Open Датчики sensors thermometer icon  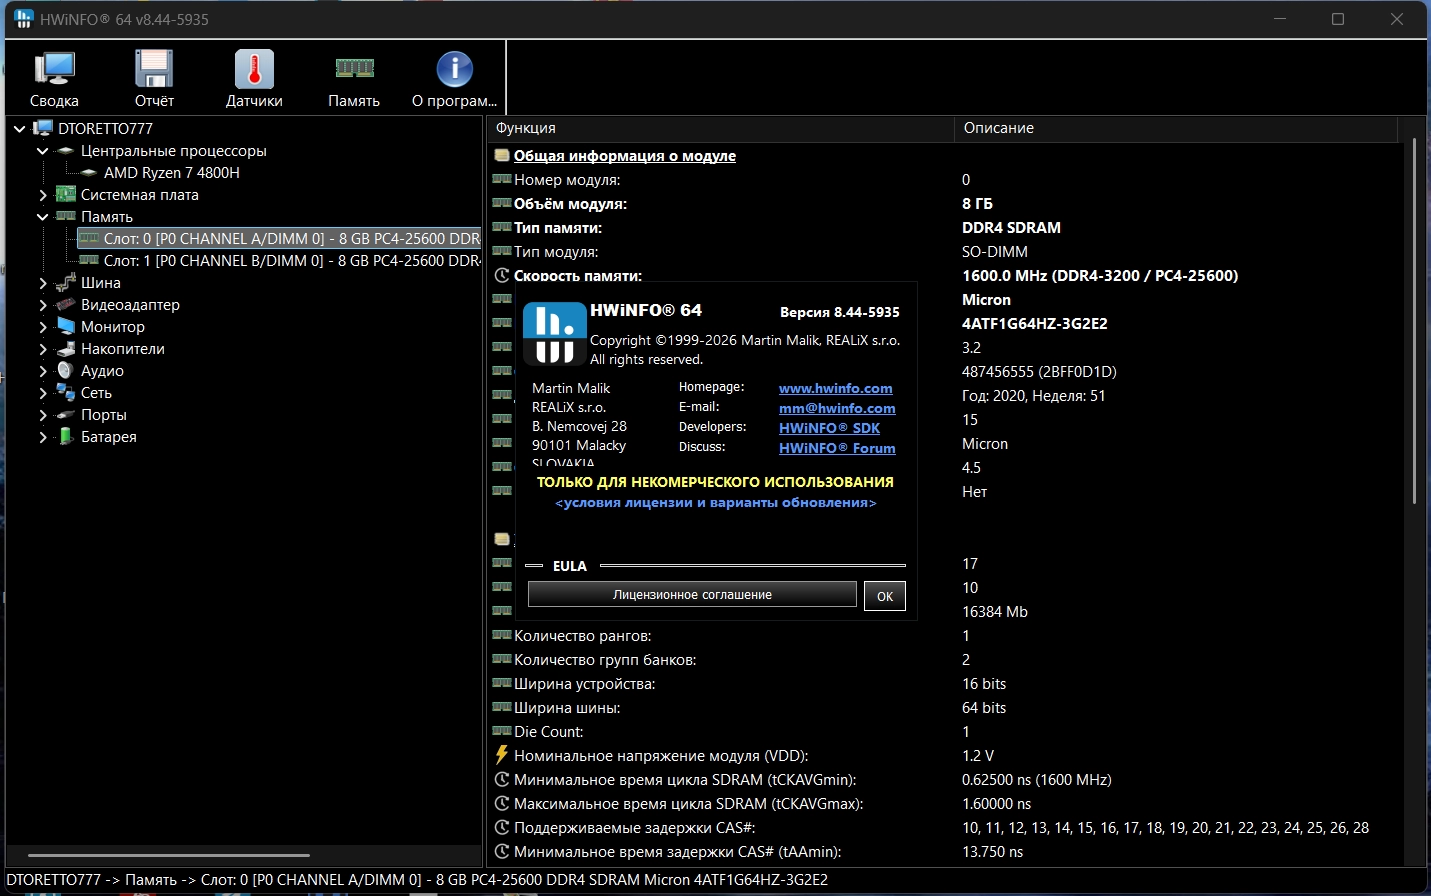tap(254, 78)
